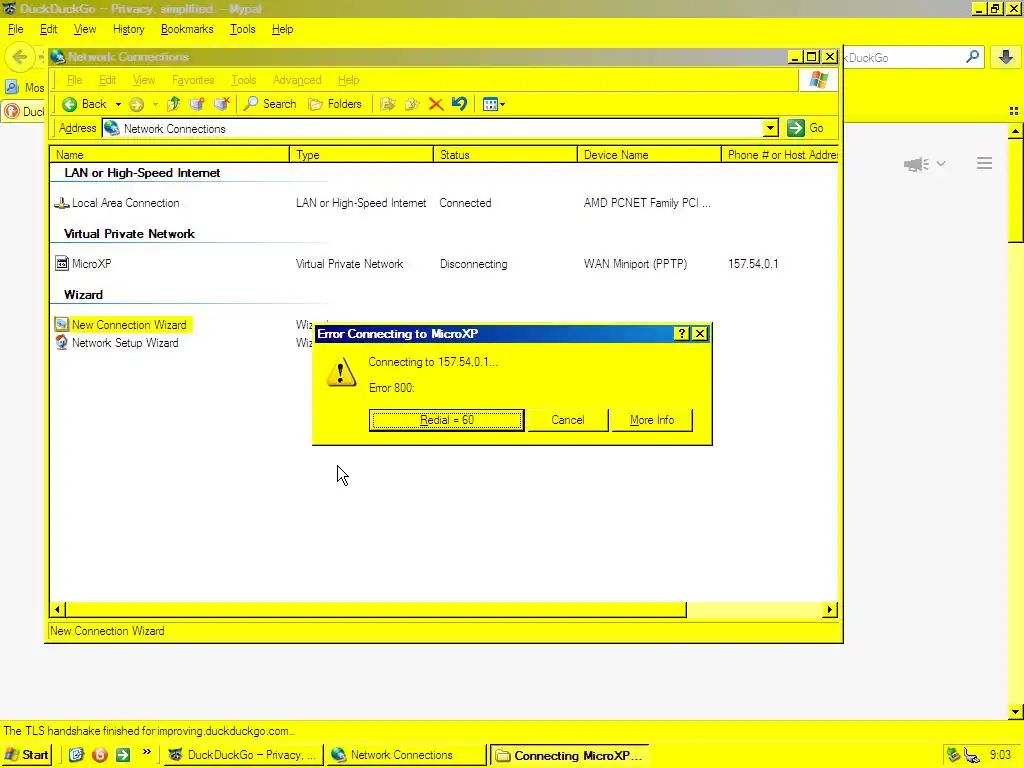Image resolution: width=1024 pixels, height=768 pixels.
Task: Click the green arrow Quick Launch icon
Action: coord(123,755)
